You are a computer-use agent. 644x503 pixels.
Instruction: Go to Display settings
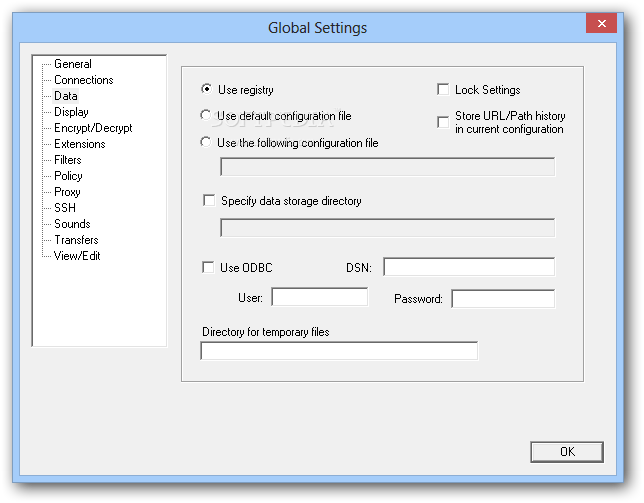(71, 112)
